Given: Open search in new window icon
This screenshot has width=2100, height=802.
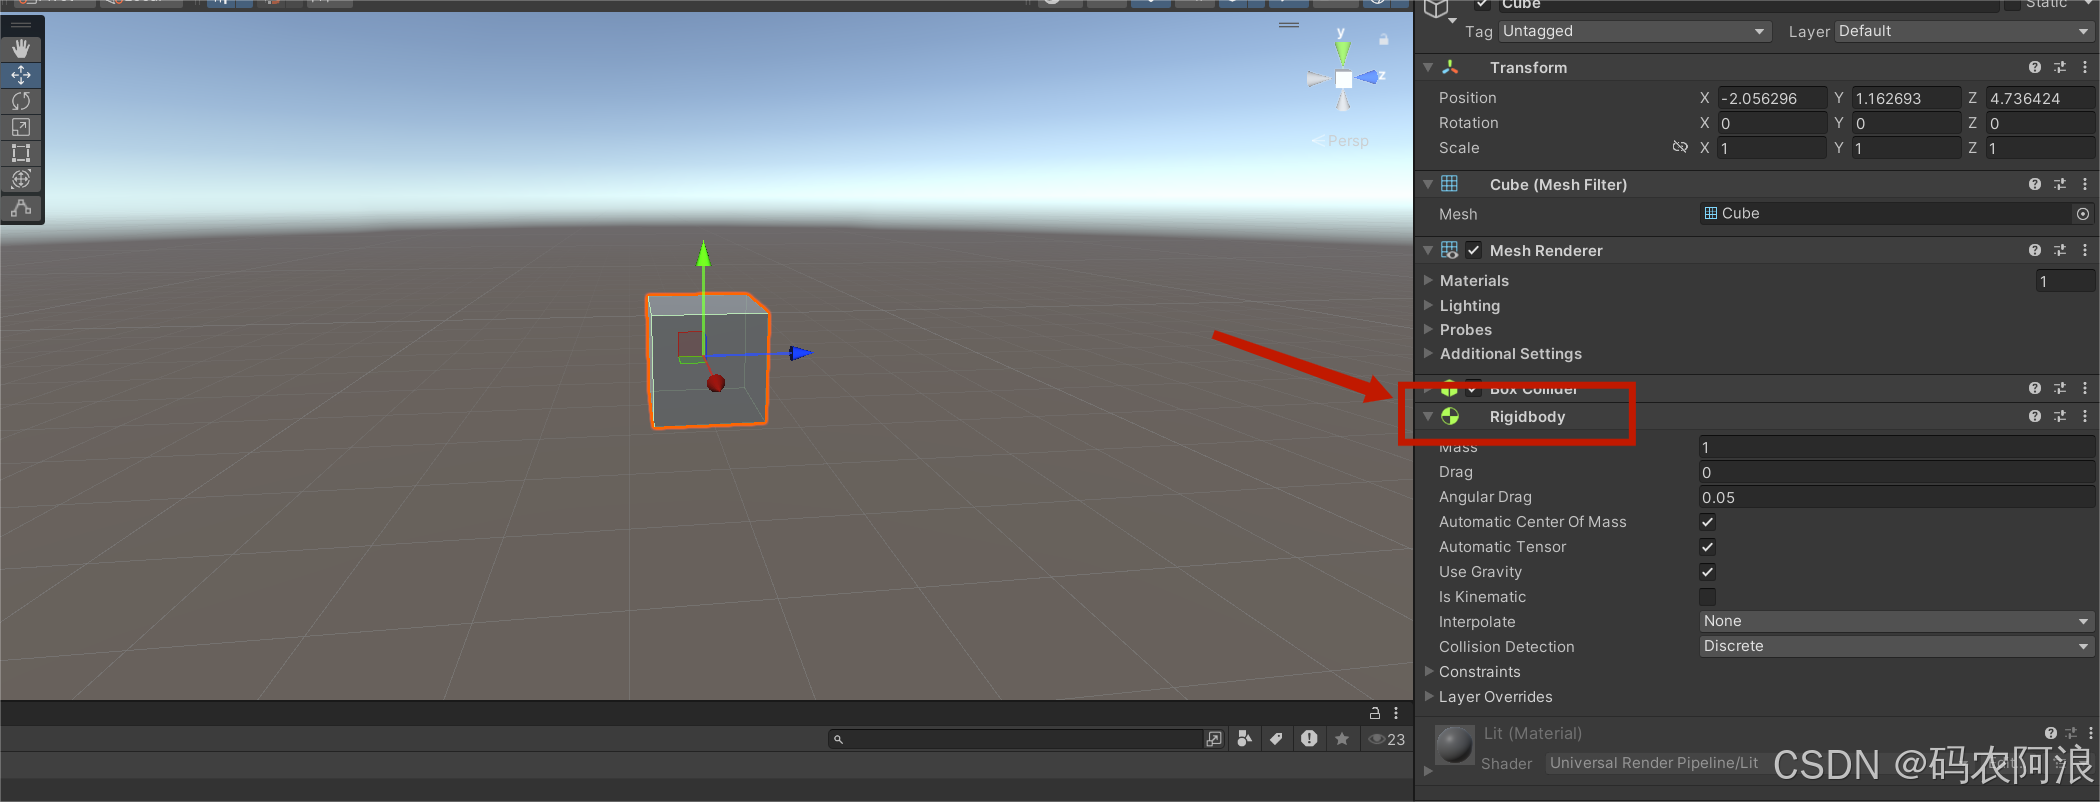Looking at the screenshot, I should click(1214, 739).
